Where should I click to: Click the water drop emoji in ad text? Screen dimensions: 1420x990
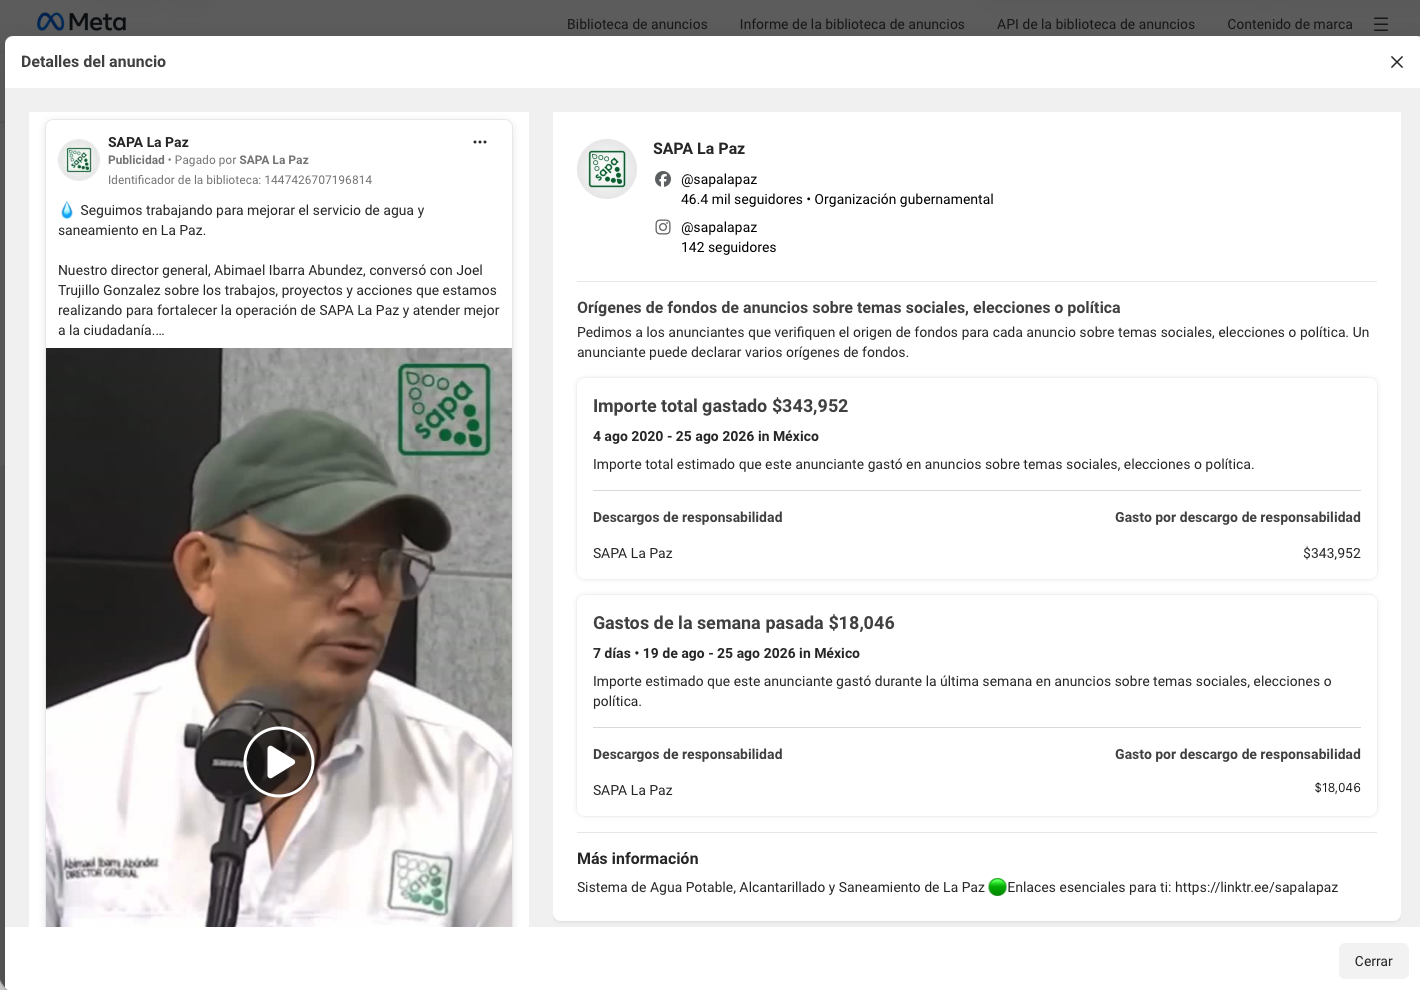[x=67, y=210]
